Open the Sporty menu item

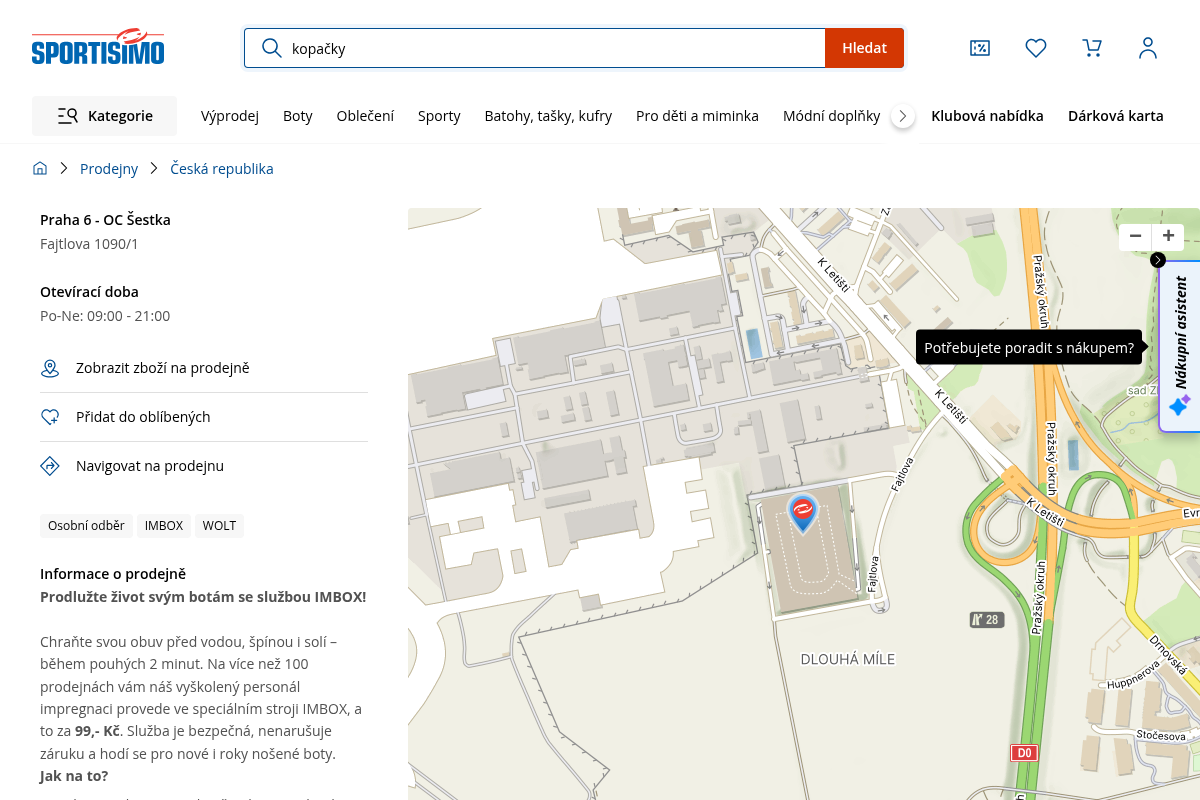439,116
